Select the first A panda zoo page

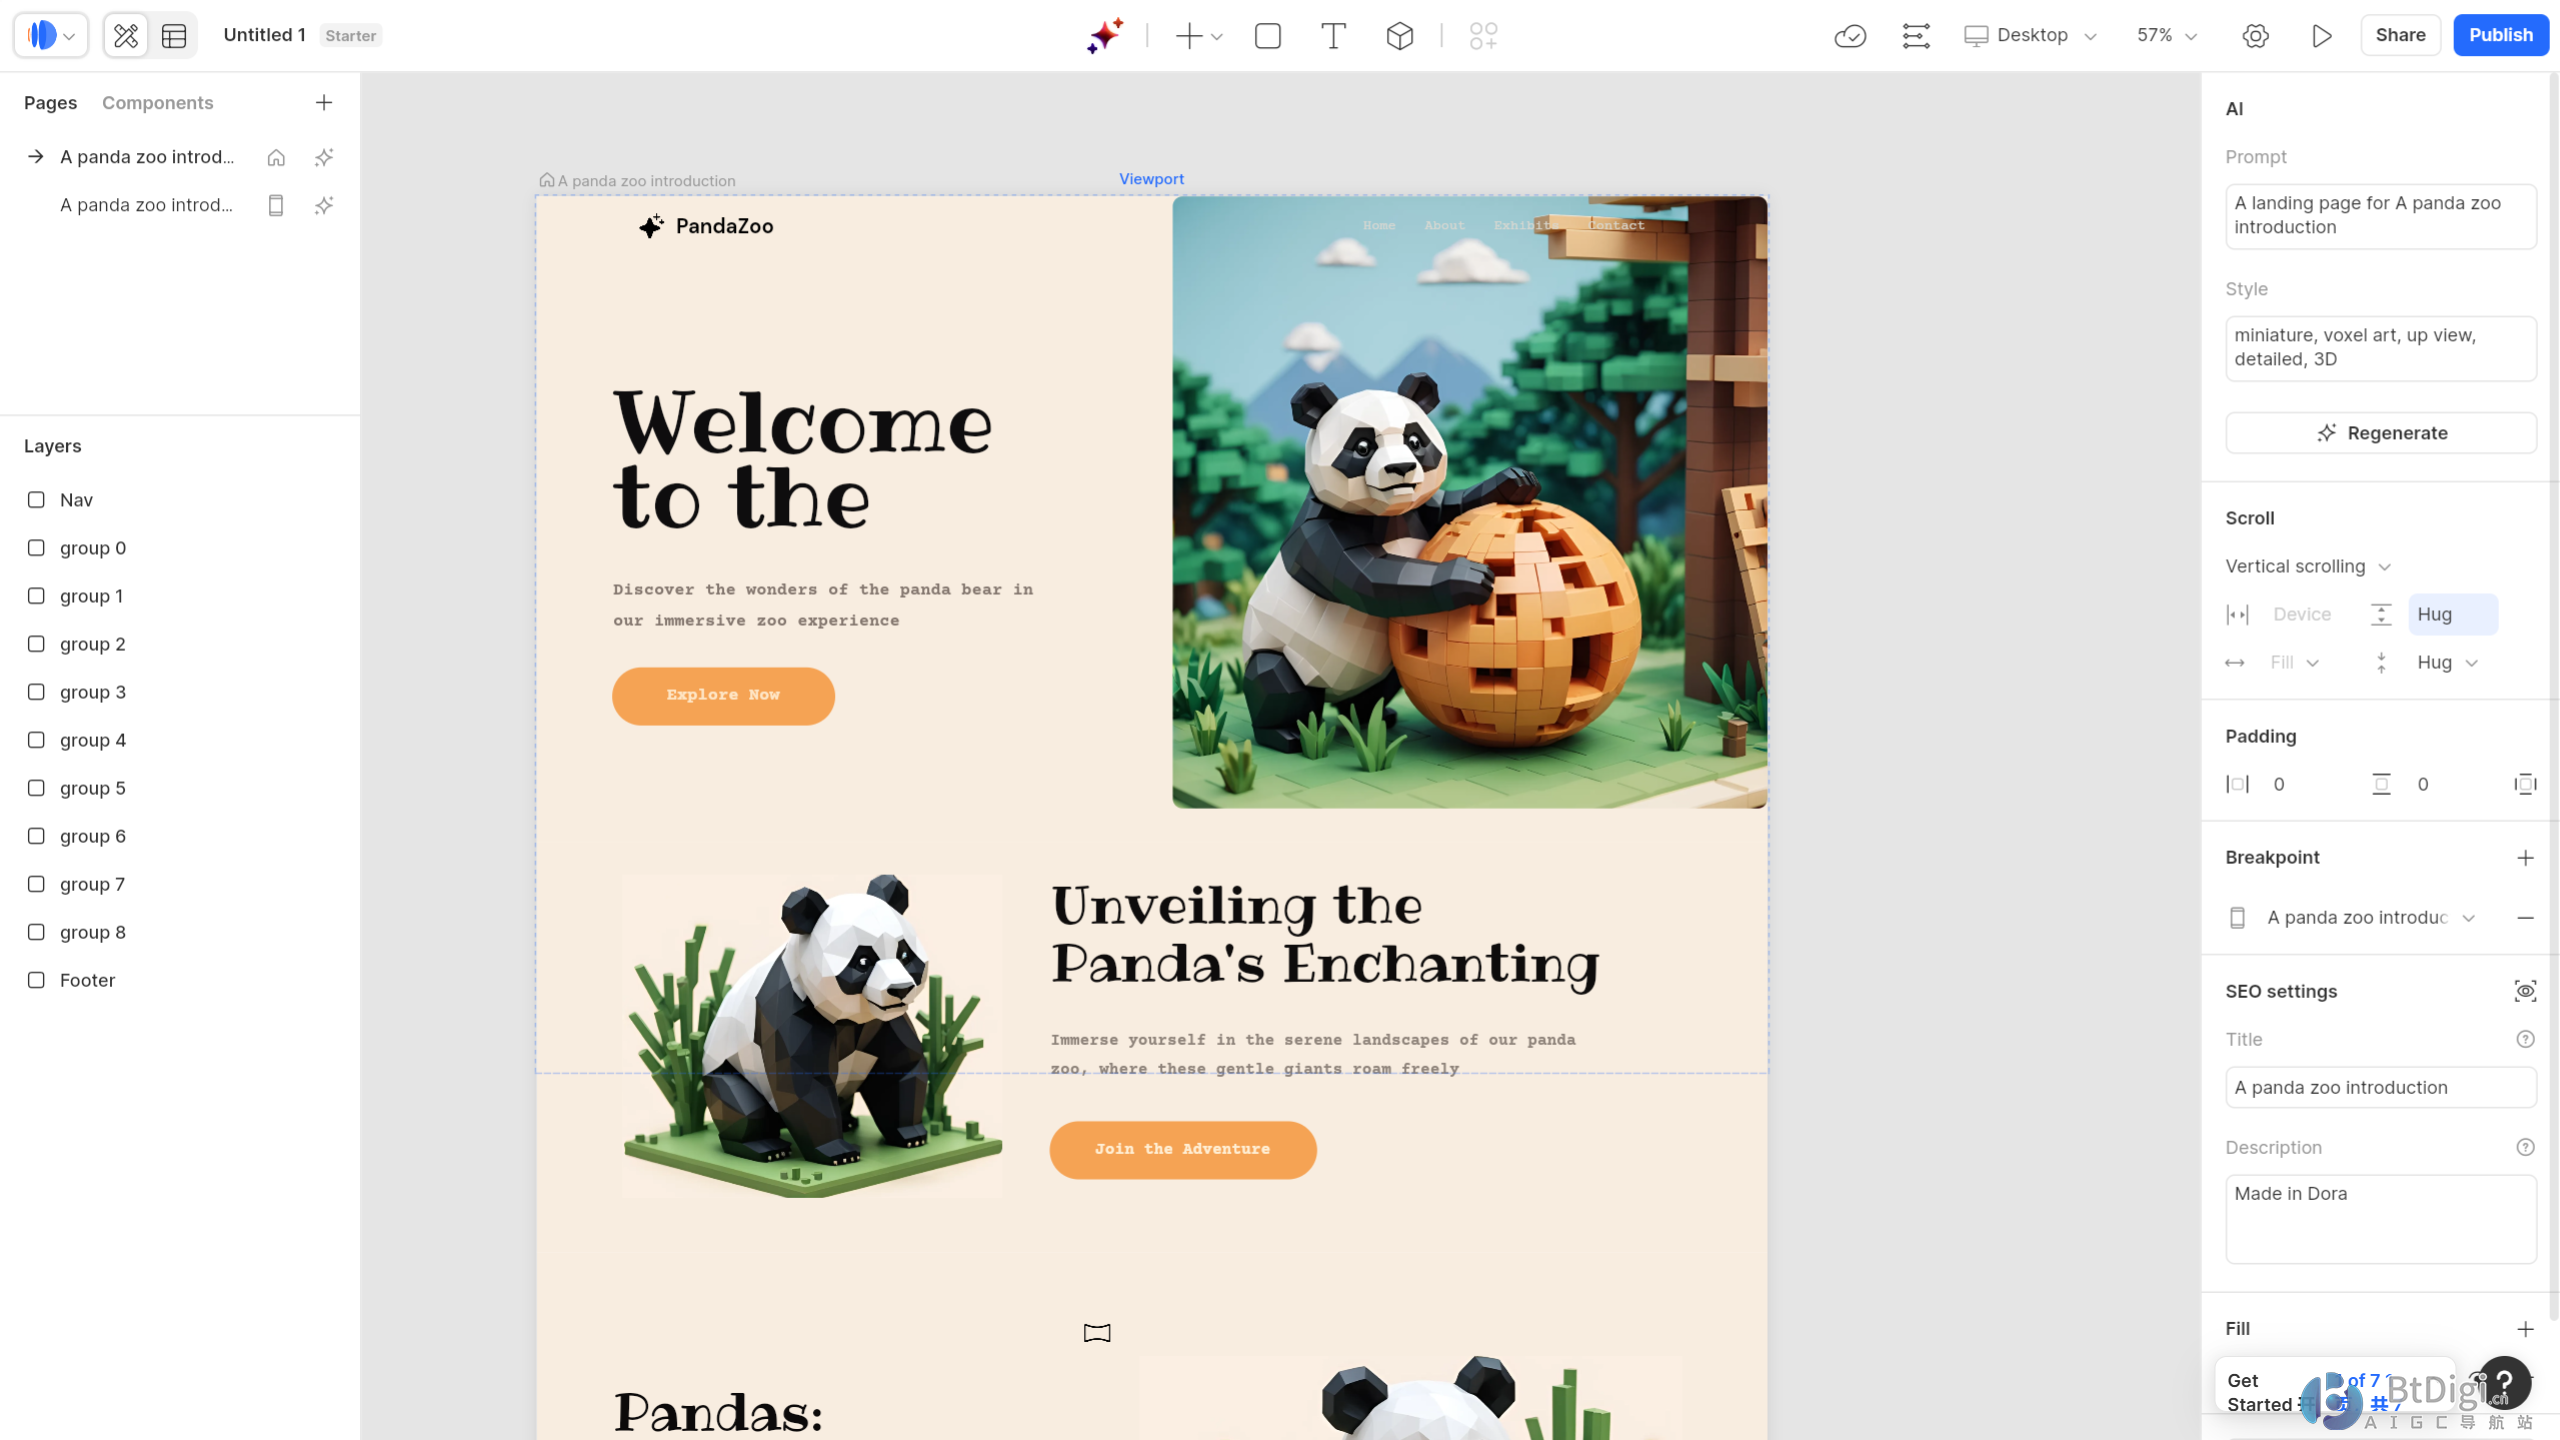click(147, 157)
